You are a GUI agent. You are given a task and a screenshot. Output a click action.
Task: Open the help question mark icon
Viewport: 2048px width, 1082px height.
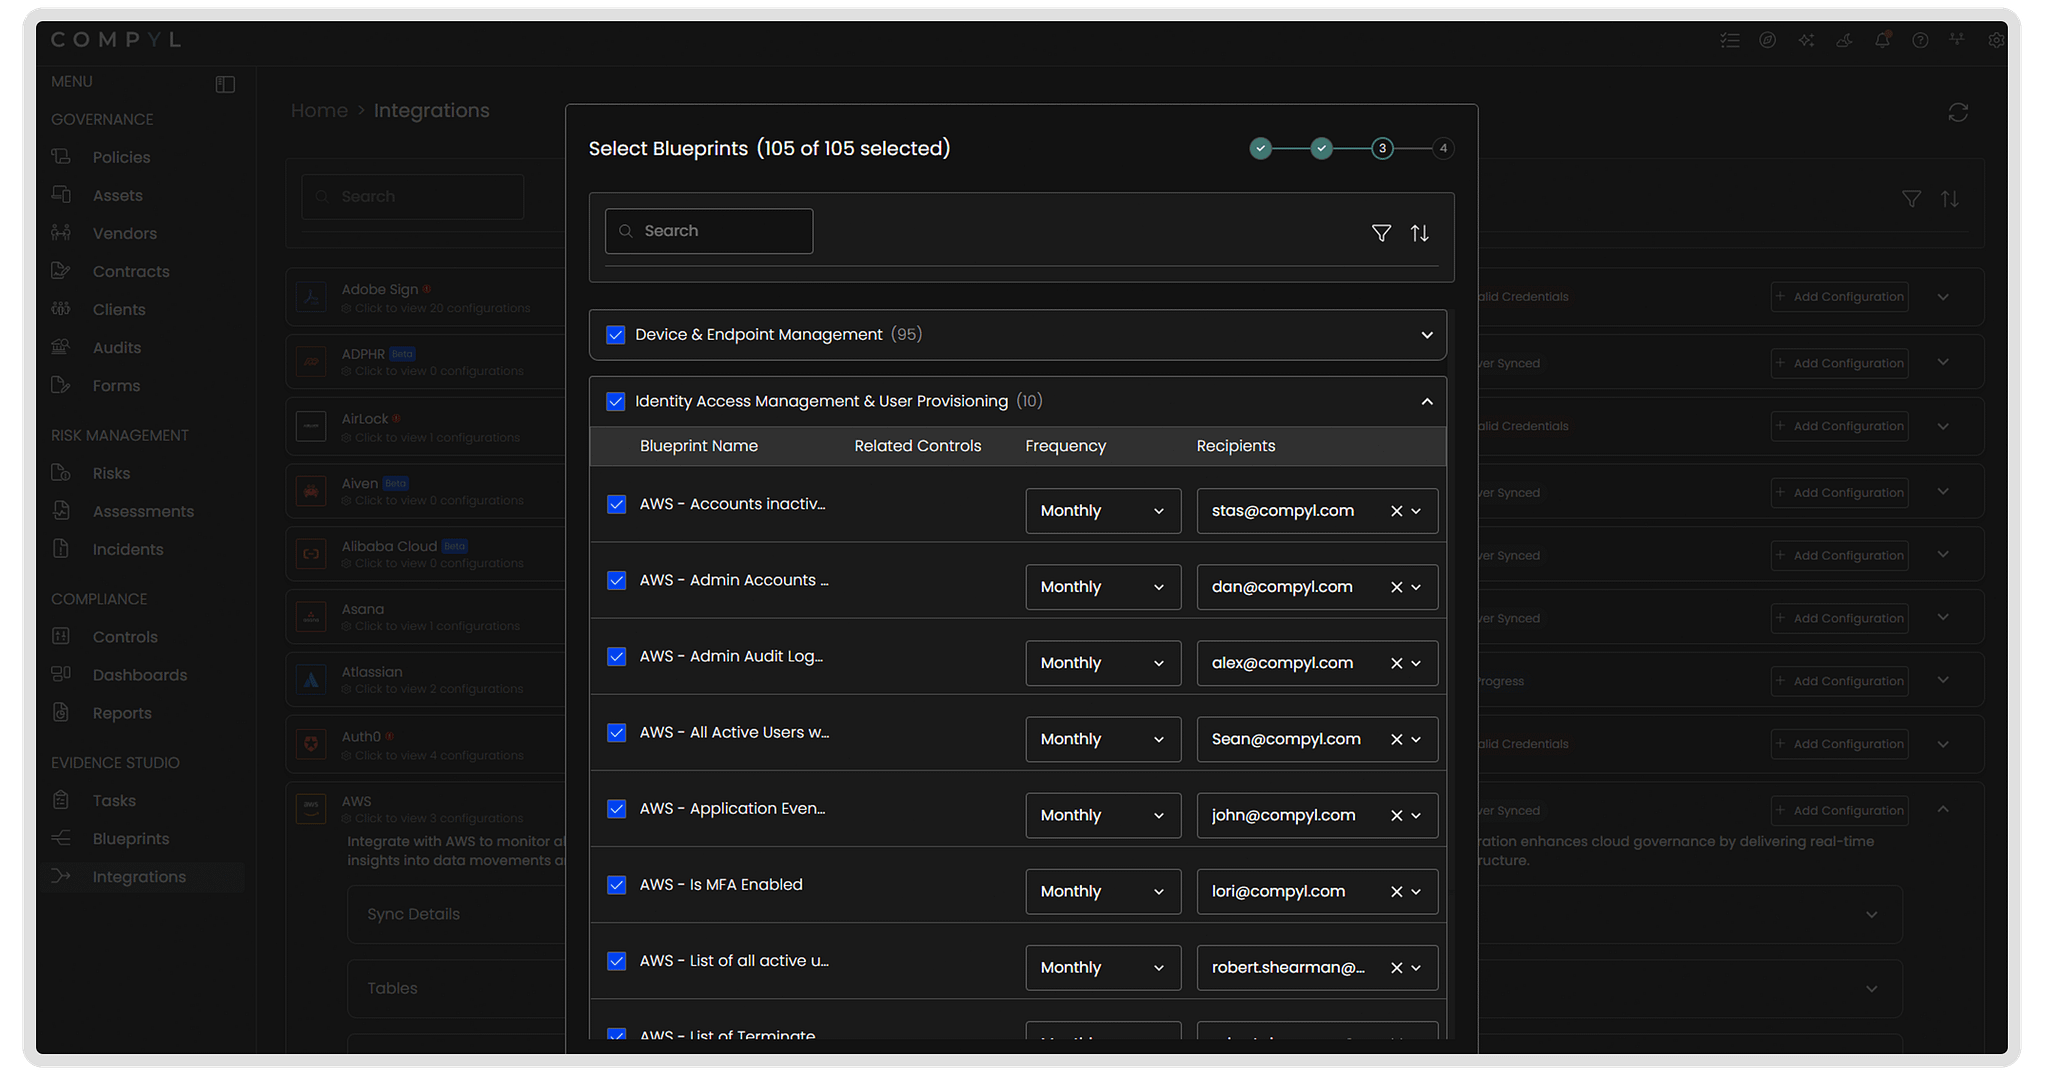(1920, 40)
